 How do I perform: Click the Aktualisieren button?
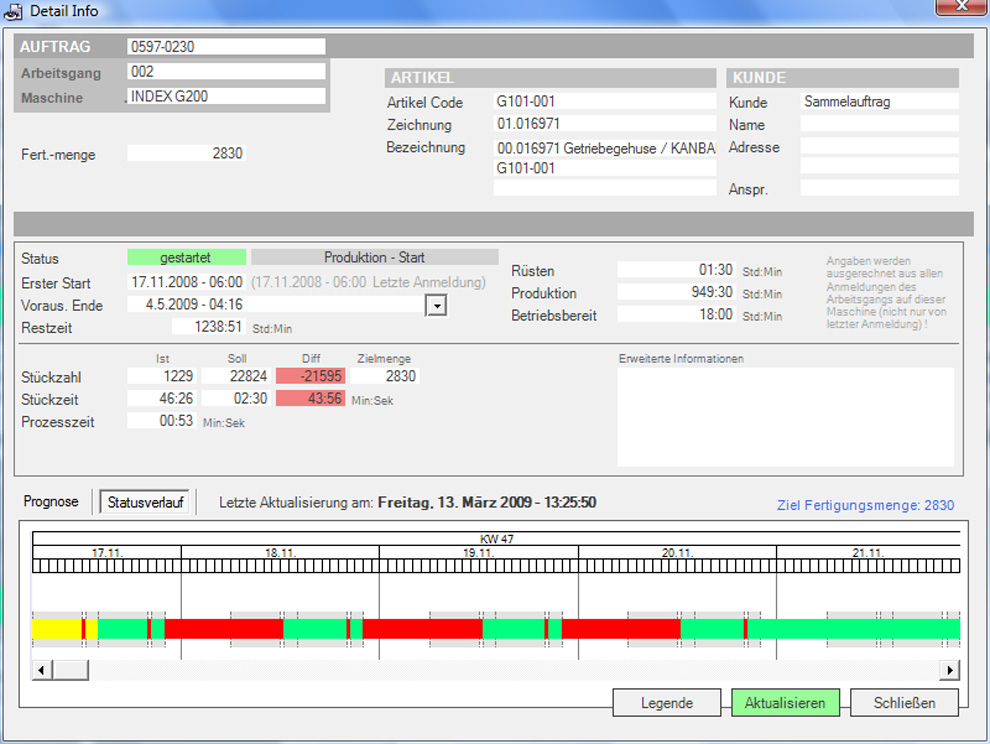tap(785, 703)
